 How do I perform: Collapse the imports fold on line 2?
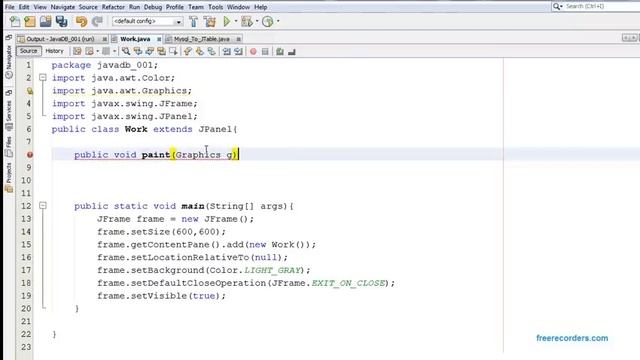click(x=43, y=78)
